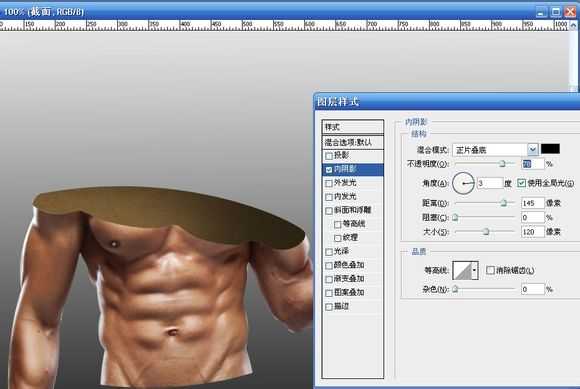Screen dimensions: 580x389
Task: Tick the 等高线 contour sub-option checkbox
Action: pyautogui.click(x=337, y=224)
